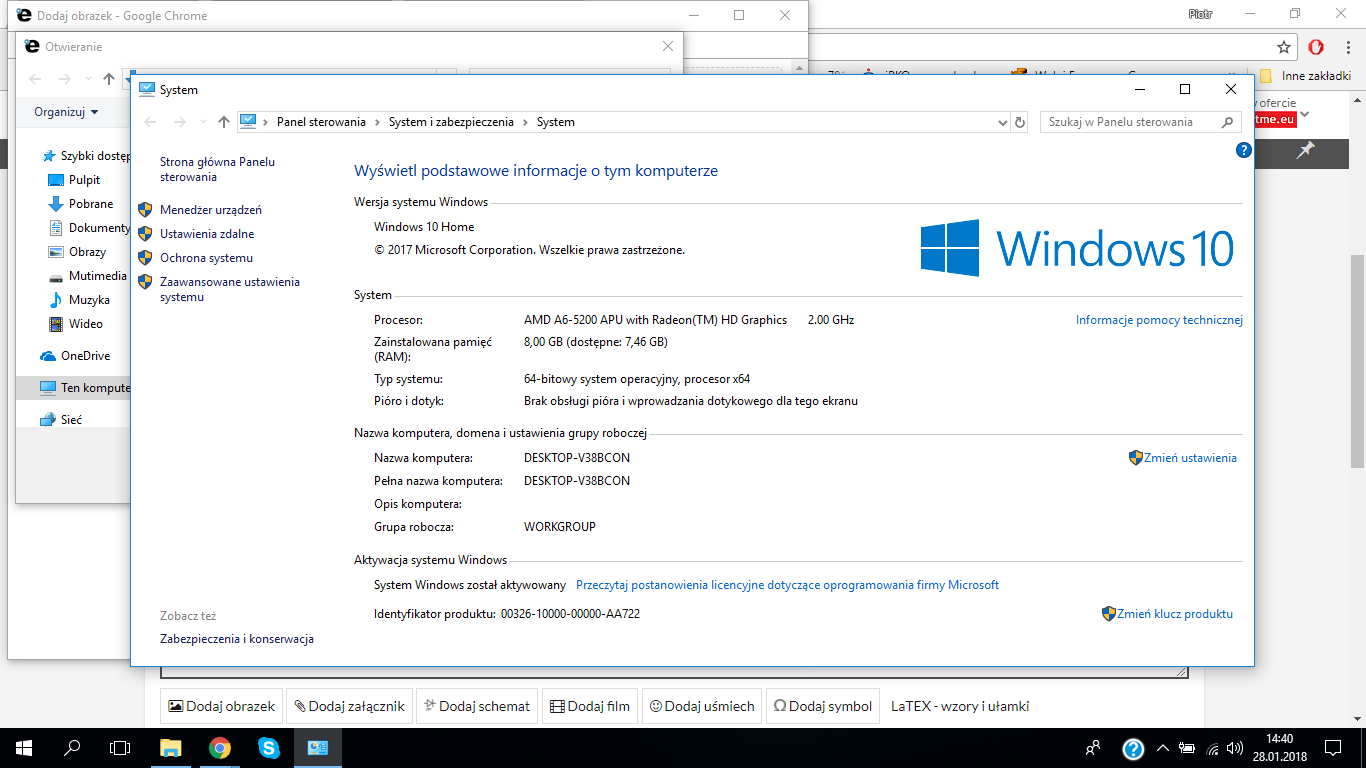Click the Dodaj symbol button
The image size is (1366, 768).
click(x=823, y=706)
